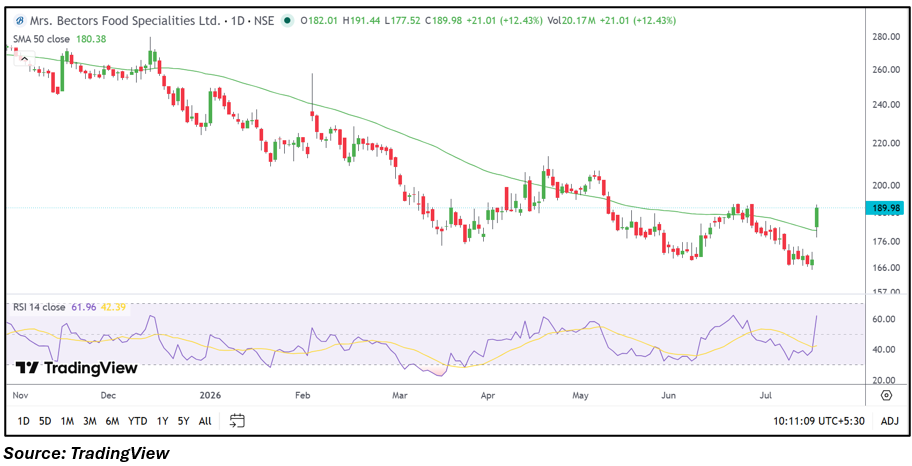This screenshot has width=912, height=466.
Task: Click the TradingView logo
Action: tap(76, 368)
